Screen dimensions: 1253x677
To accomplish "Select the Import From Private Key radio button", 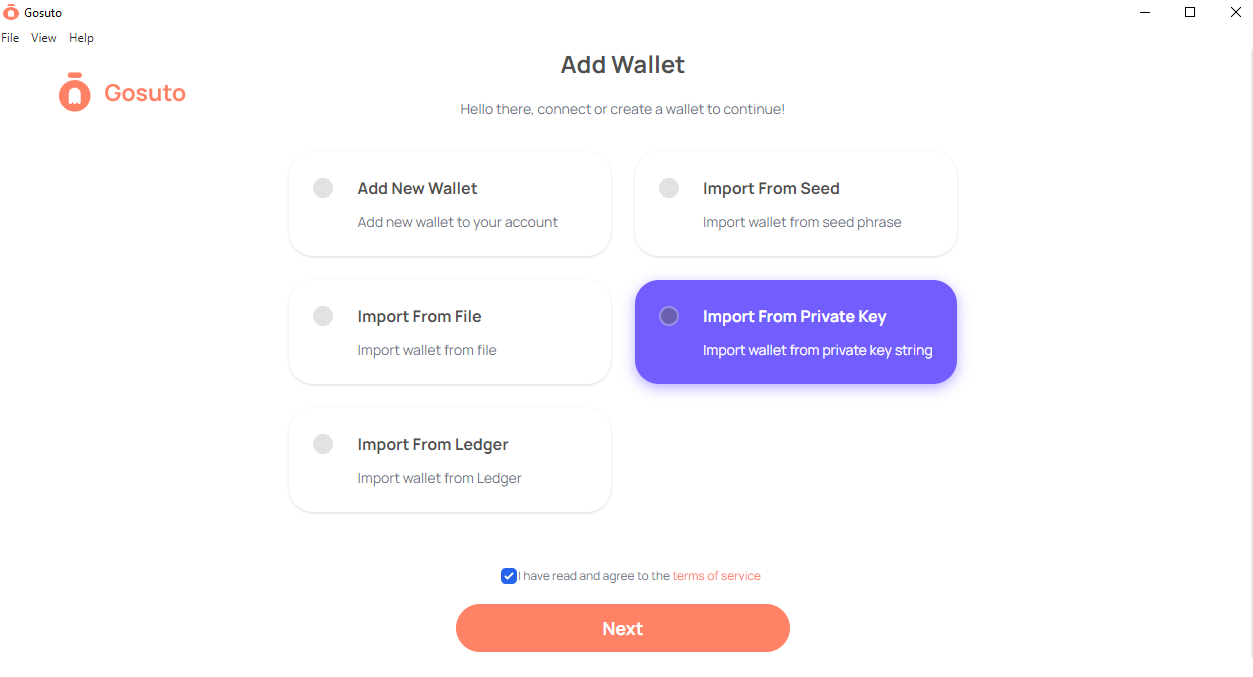I will pyautogui.click(x=669, y=316).
